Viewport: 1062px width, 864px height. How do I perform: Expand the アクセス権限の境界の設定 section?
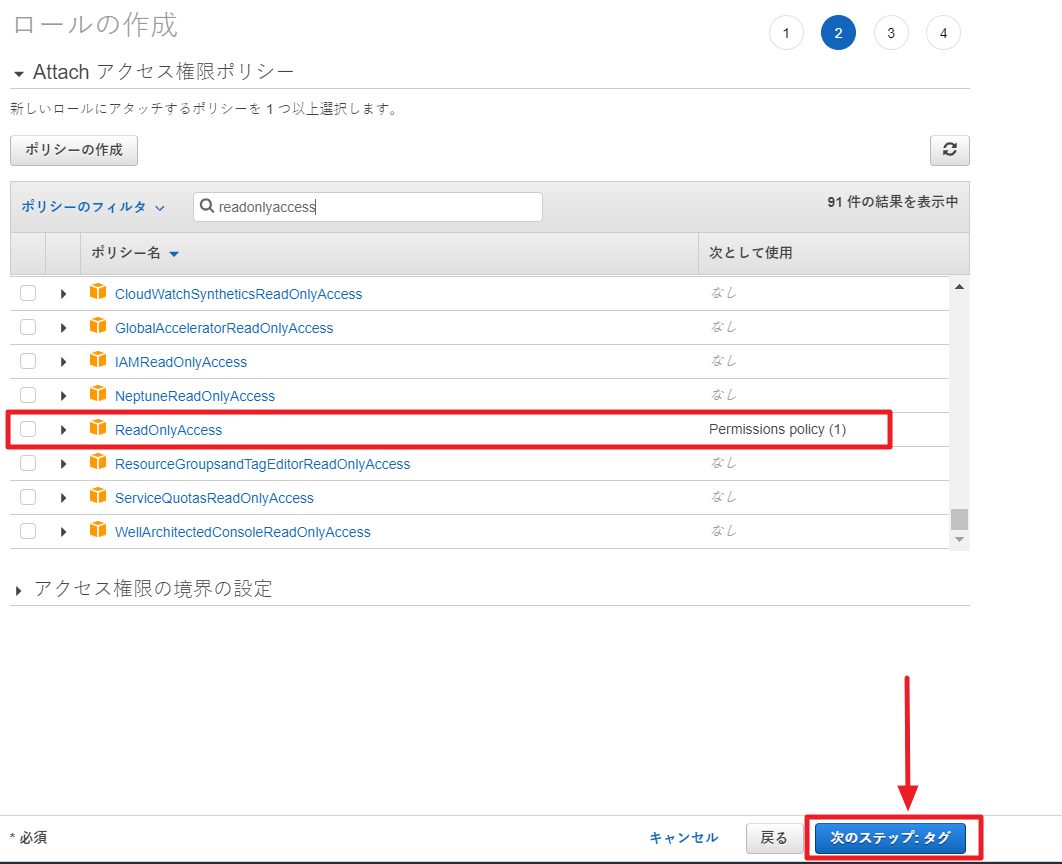coord(19,591)
